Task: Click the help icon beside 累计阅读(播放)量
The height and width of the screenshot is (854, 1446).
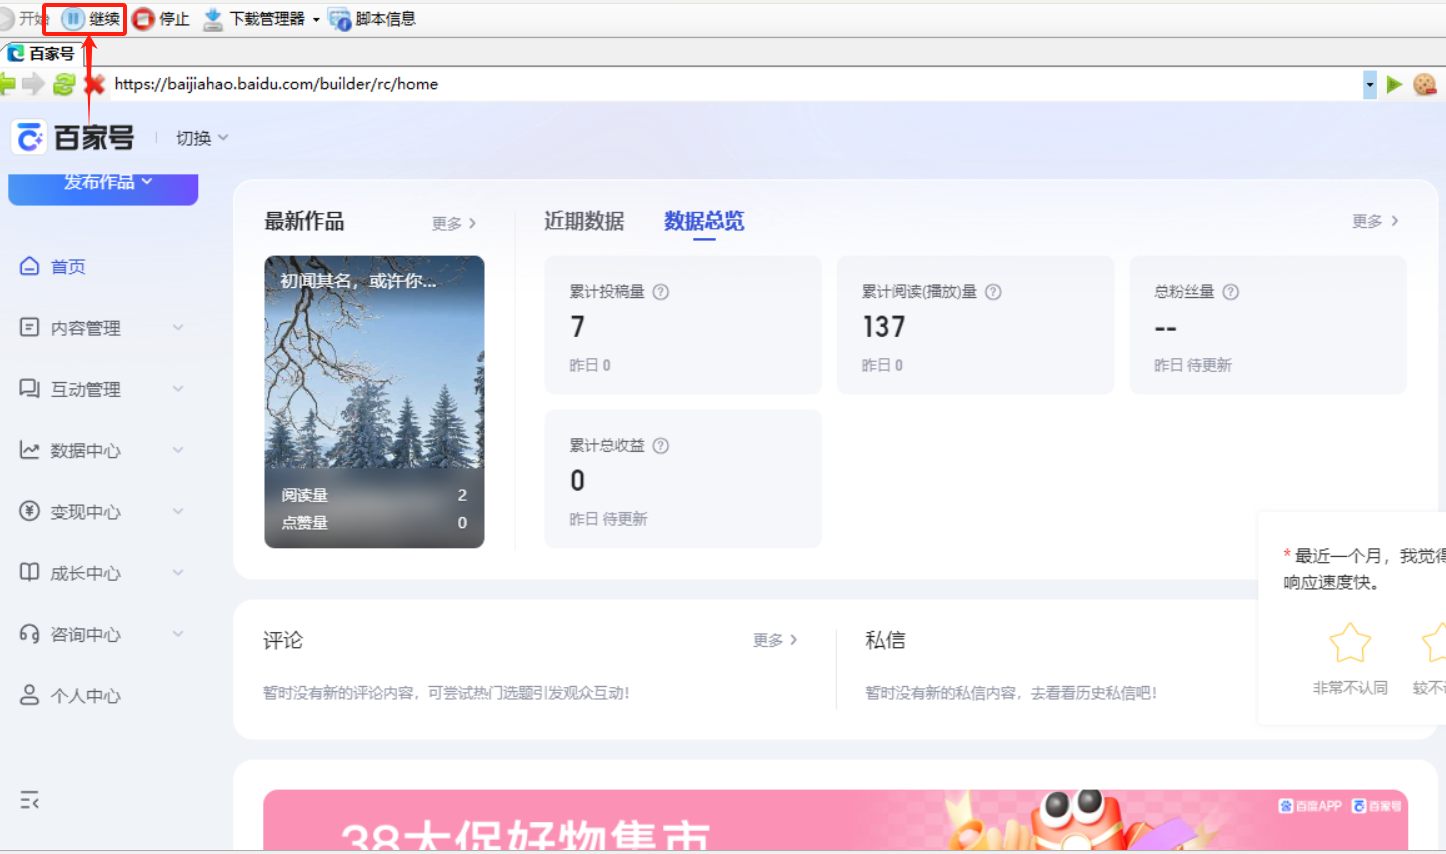Action: pos(993,292)
